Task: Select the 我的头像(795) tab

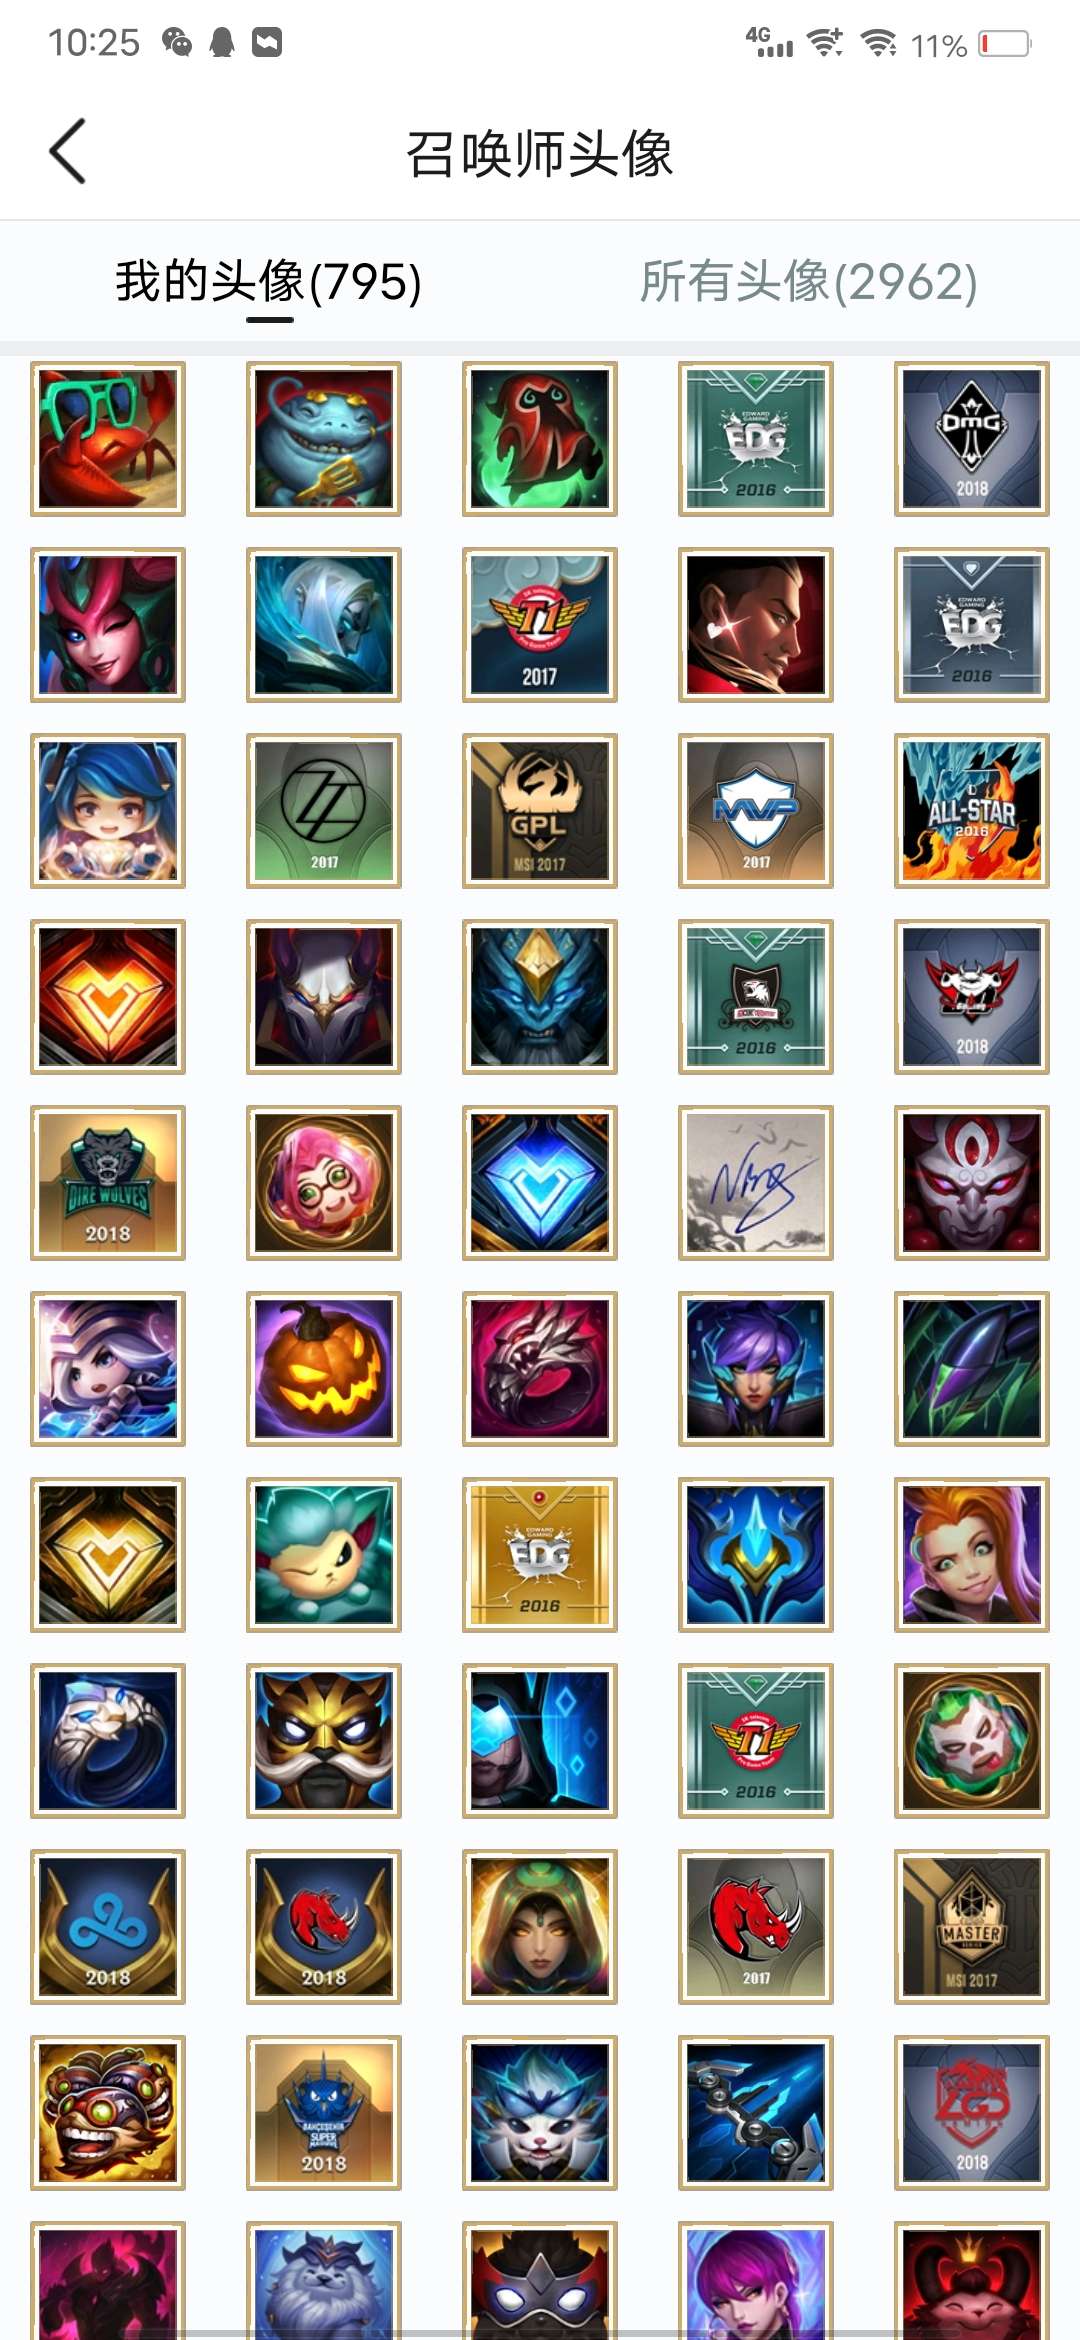Action: (269, 281)
